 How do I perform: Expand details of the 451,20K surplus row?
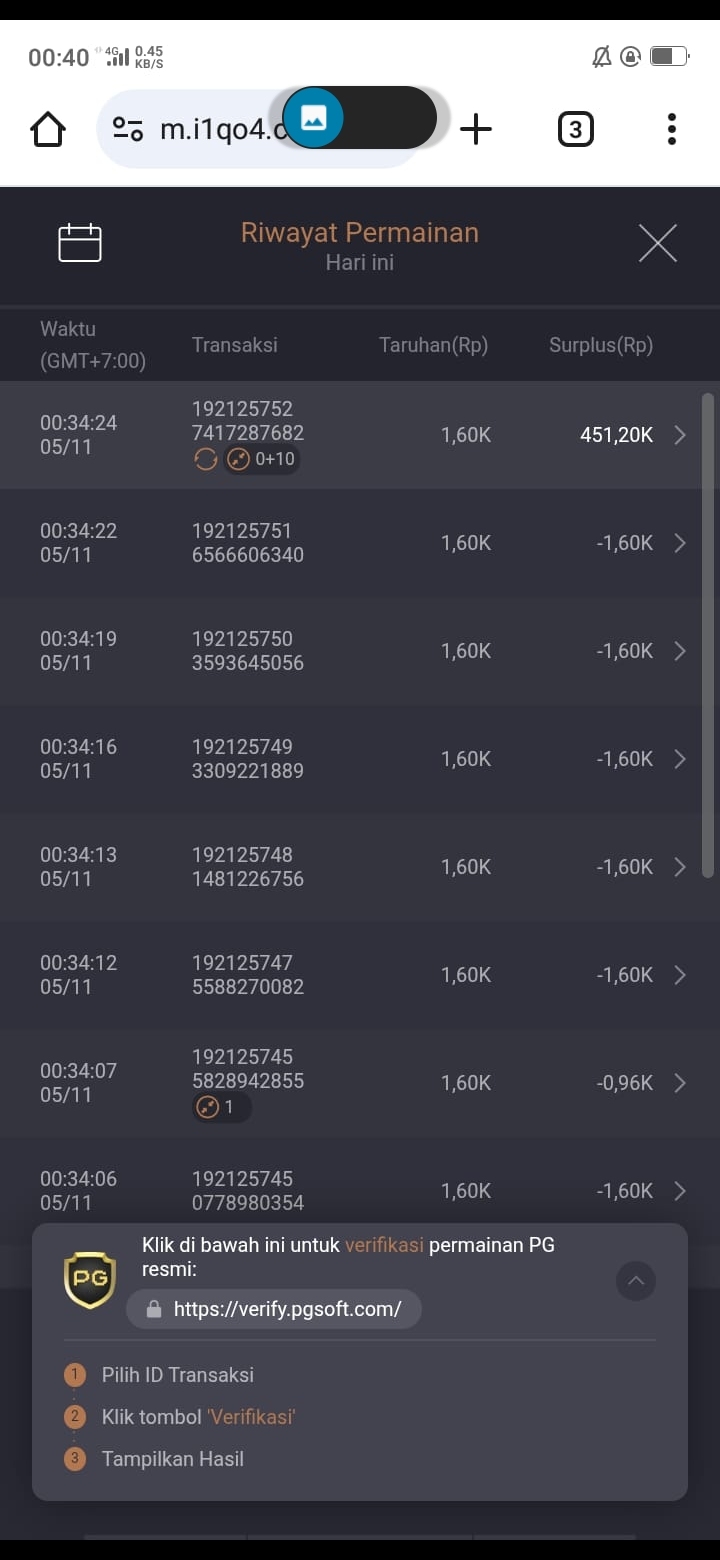(x=680, y=435)
